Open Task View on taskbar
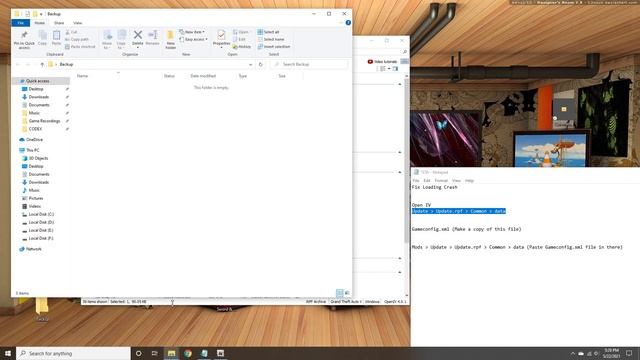The width and height of the screenshot is (640, 360). [155, 353]
